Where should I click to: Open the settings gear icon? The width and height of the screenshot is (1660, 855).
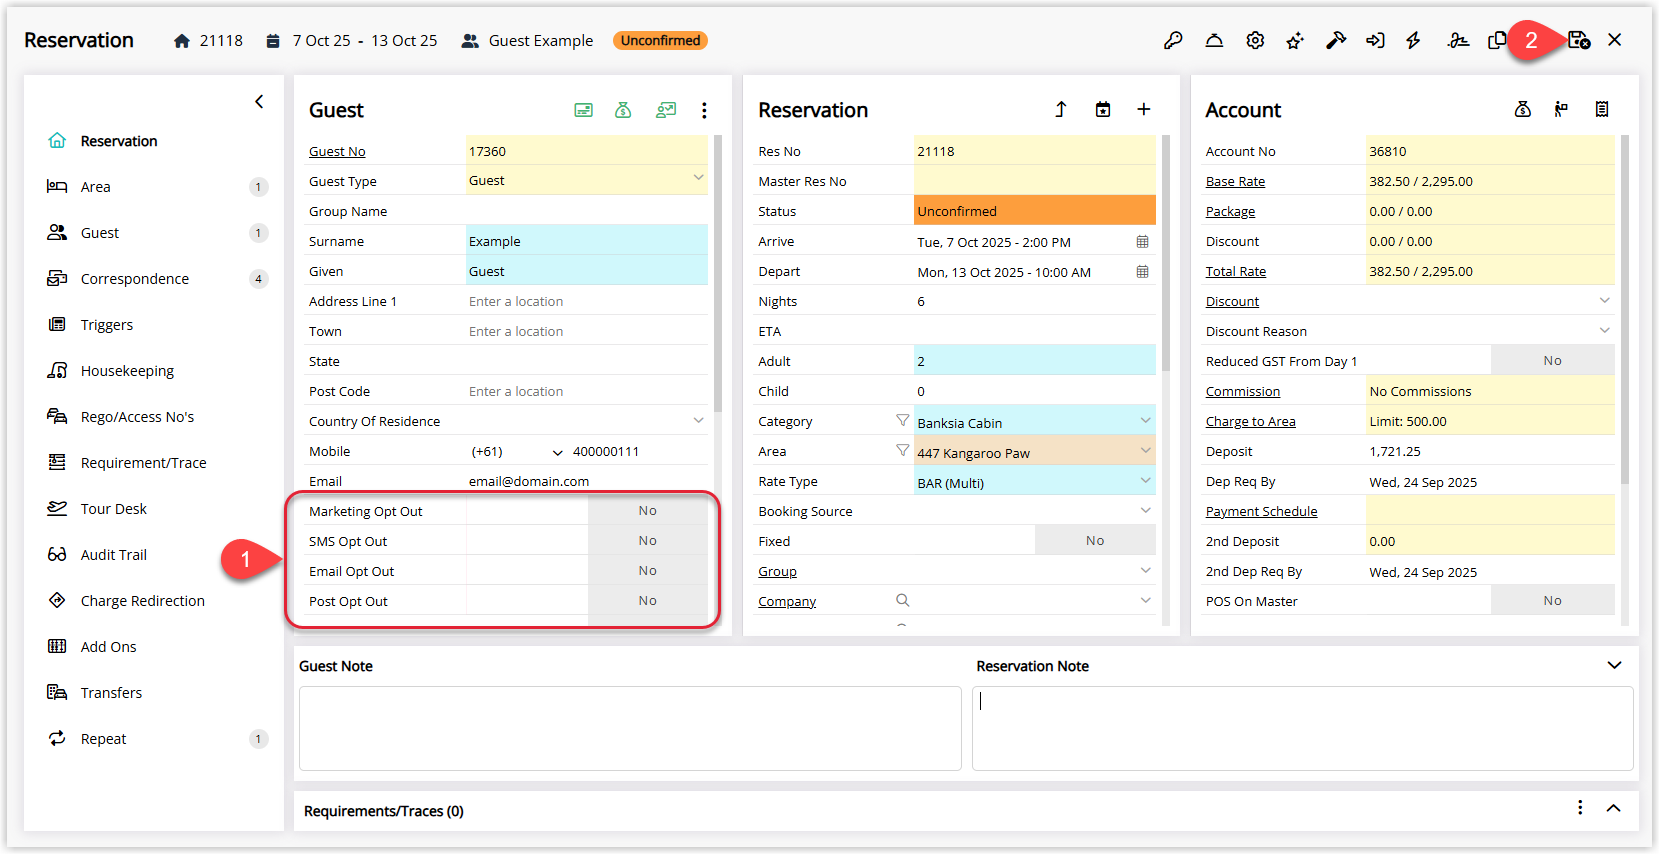point(1255,41)
